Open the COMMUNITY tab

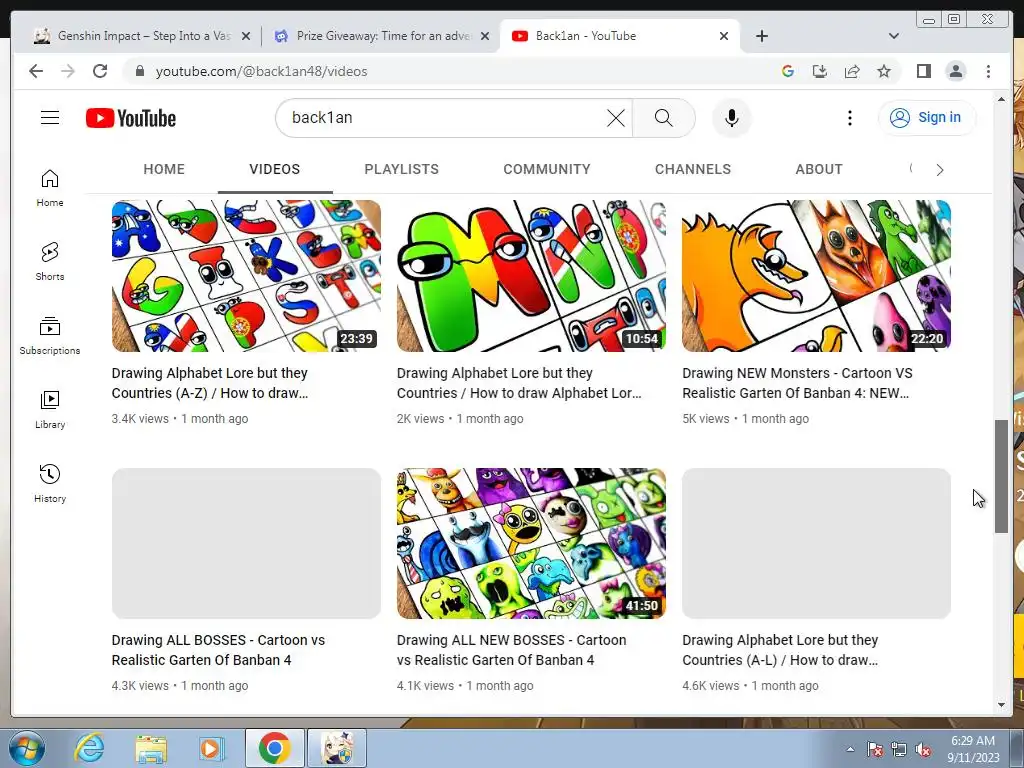(547, 169)
